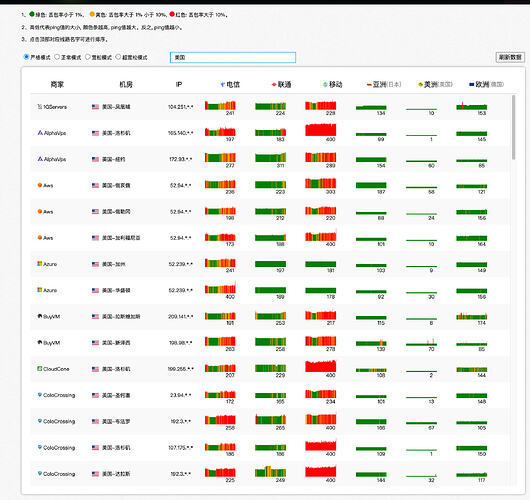Open the 198.98 BuyVM 美洲 ping chart
Image resolution: width=530 pixels, height=500 pixels.
coord(421,342)
